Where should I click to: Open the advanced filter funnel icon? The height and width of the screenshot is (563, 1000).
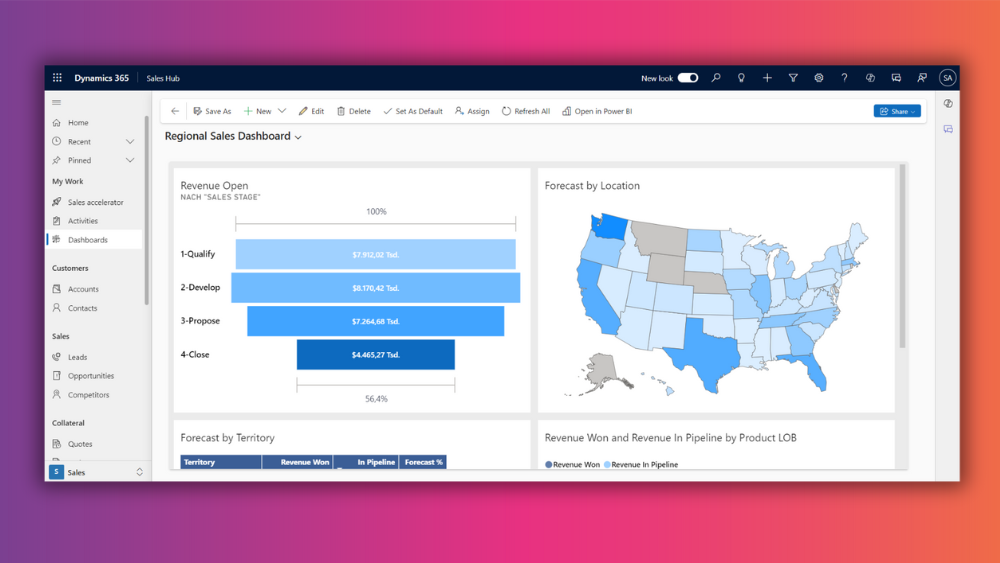793,78
